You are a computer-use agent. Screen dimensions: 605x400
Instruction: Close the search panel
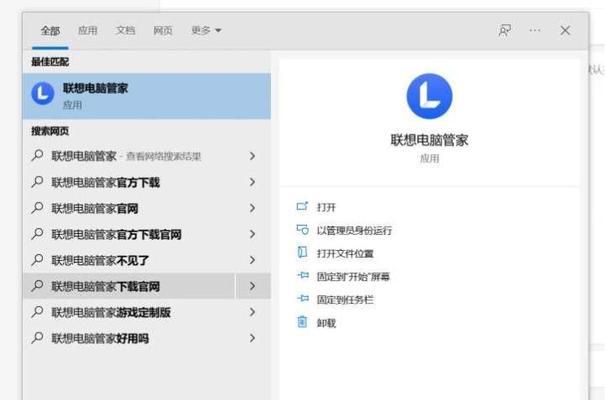point(565,30)
